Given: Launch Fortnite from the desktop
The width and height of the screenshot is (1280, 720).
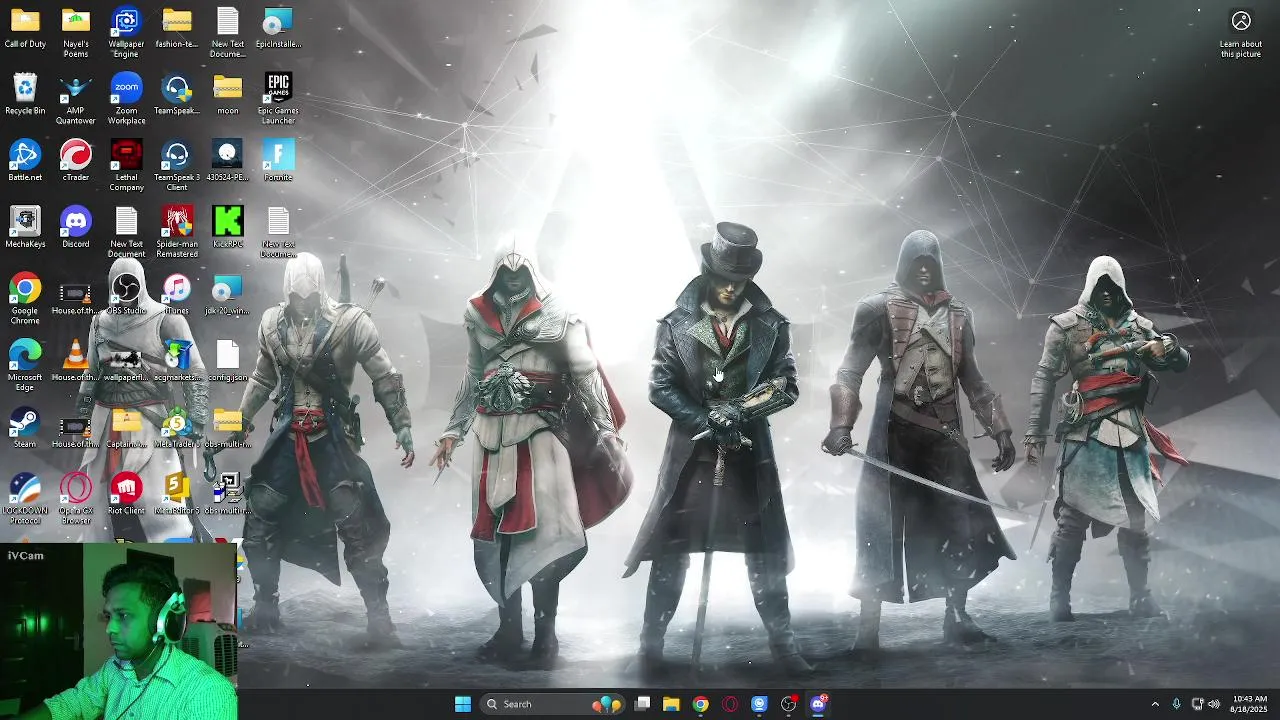Looking at the screenshot, I should click(278, 161).
